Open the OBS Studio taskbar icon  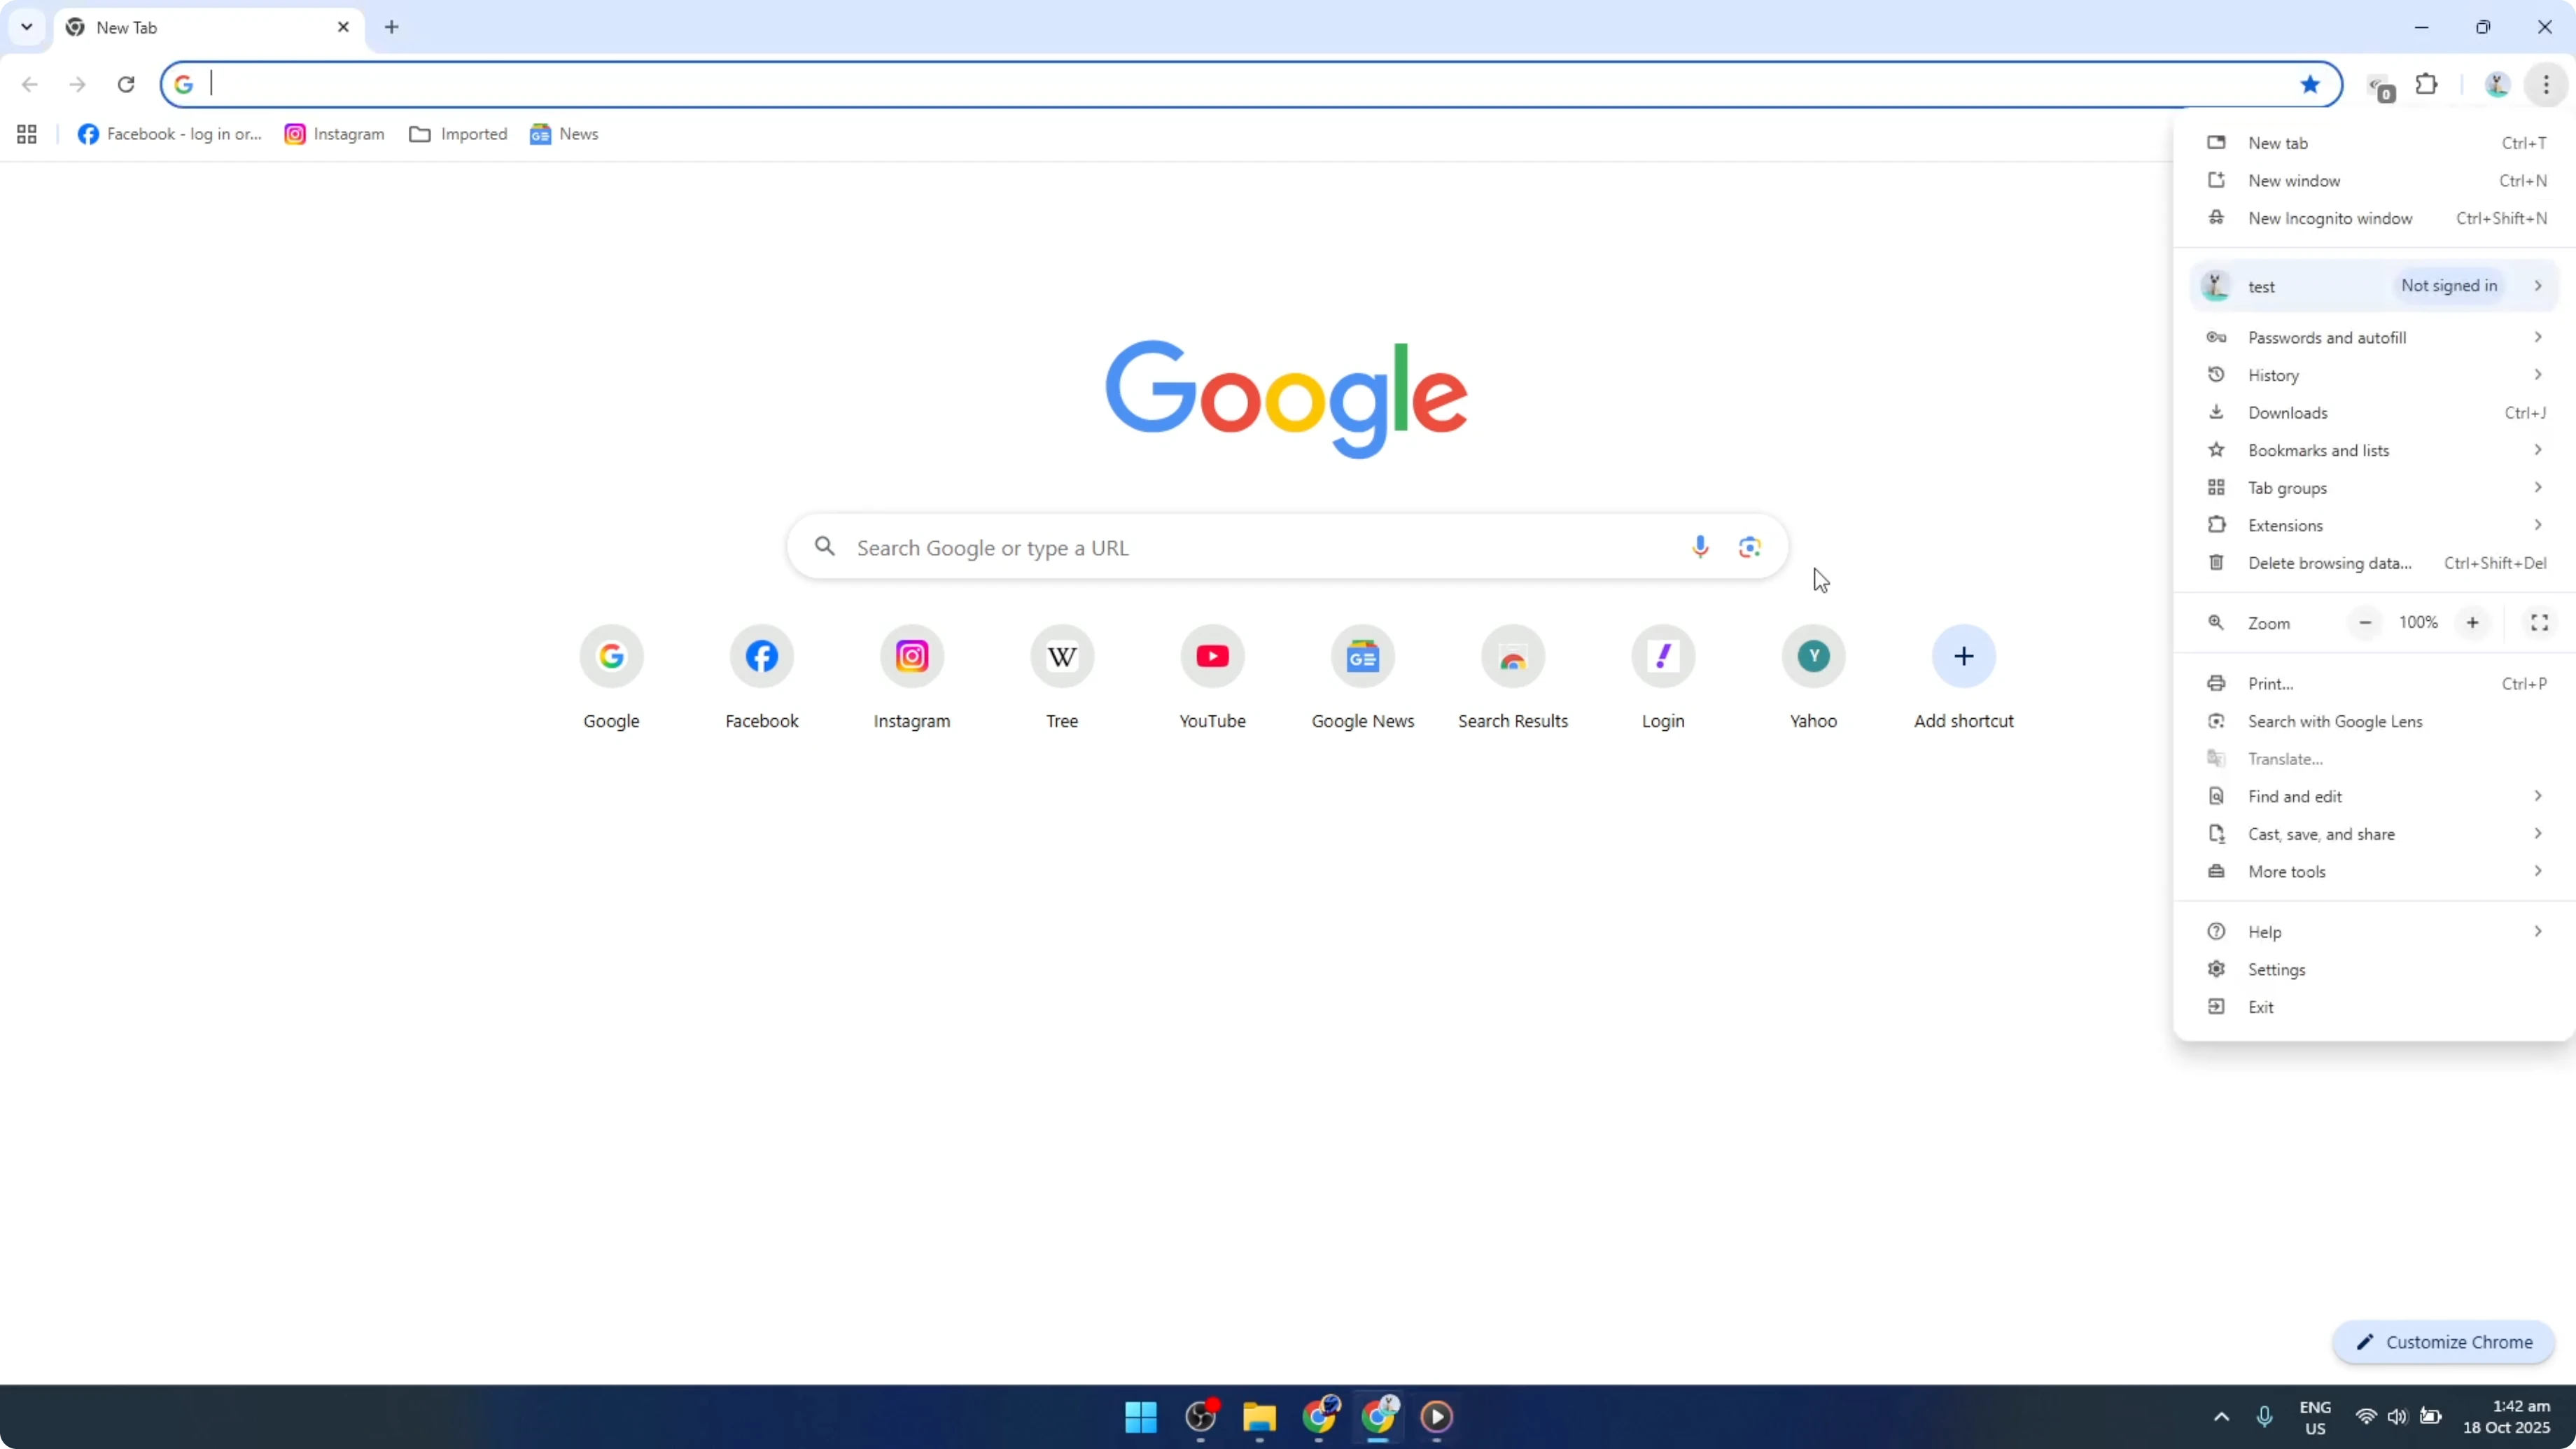pos(1201,1417)
